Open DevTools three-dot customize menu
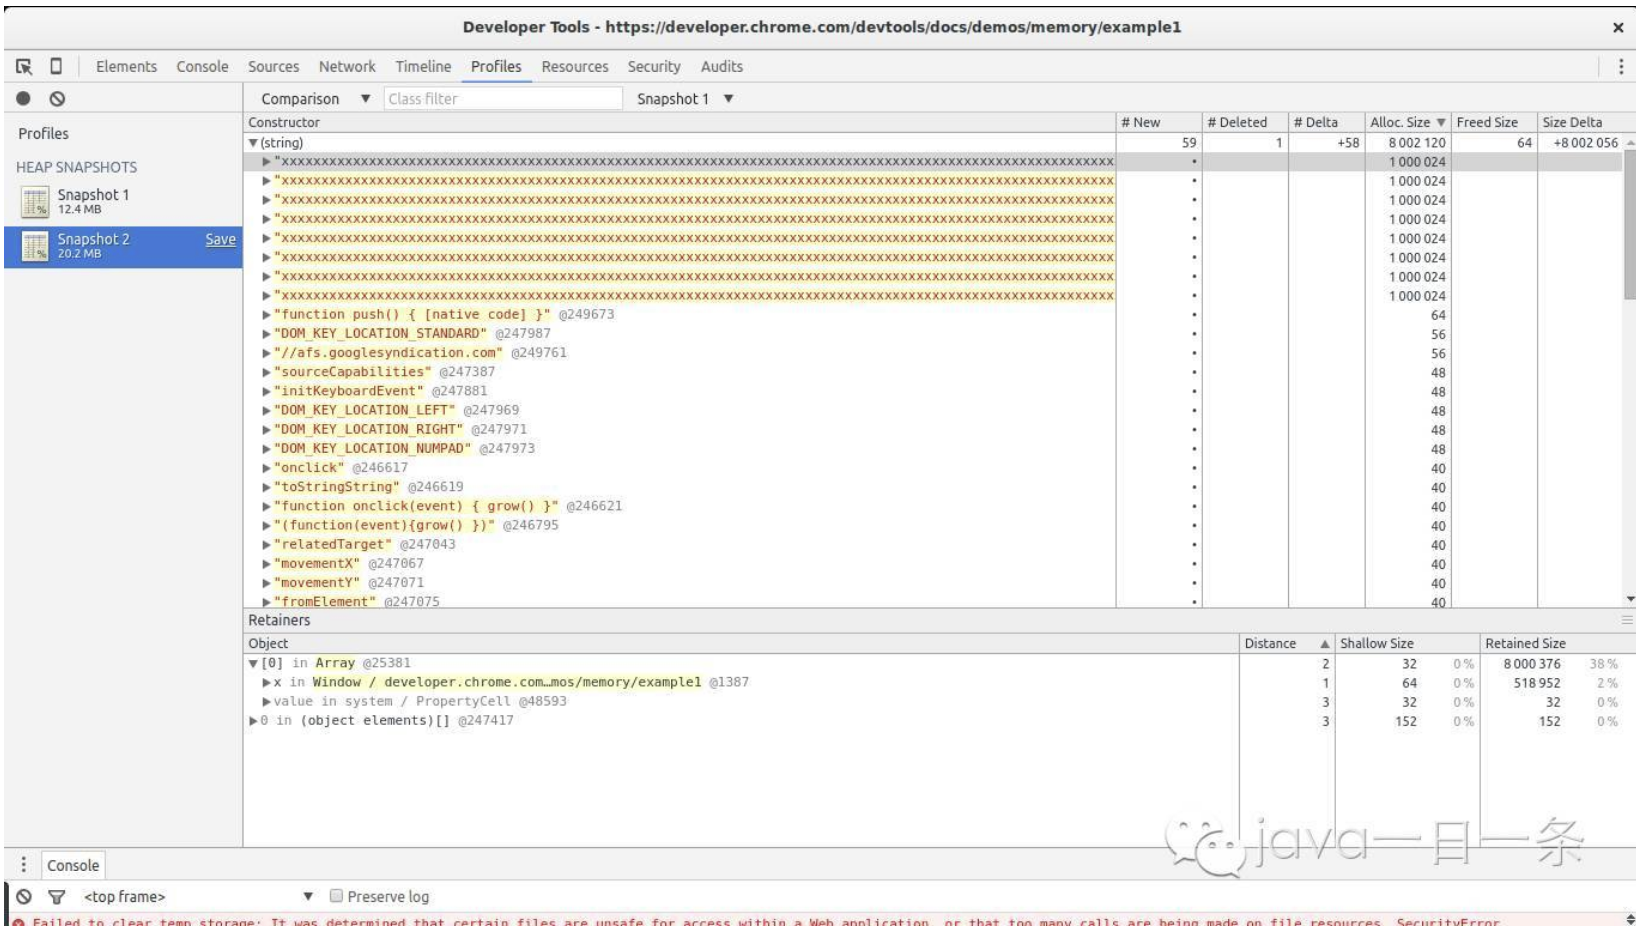Screen dimensions: 1636x946 1620,67
